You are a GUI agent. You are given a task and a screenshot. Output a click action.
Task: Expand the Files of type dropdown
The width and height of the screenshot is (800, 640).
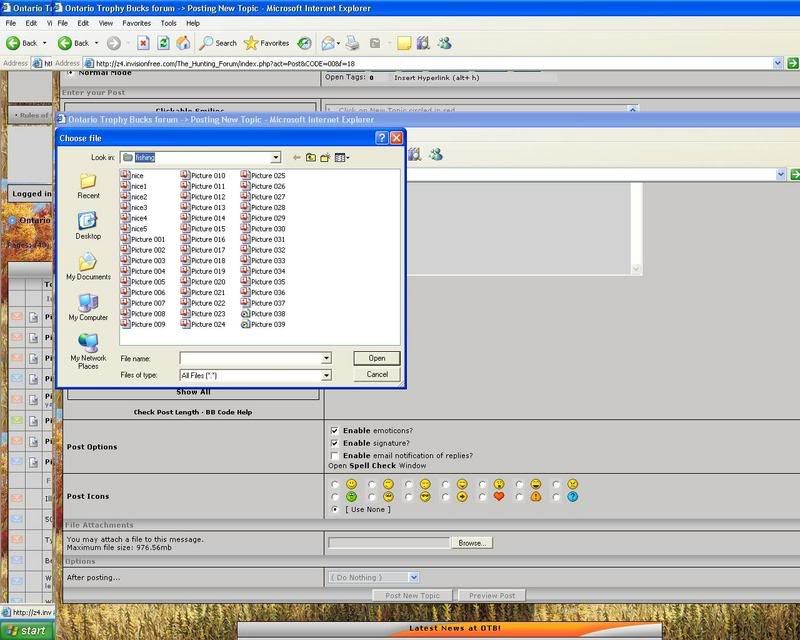[x=326, y=375]
